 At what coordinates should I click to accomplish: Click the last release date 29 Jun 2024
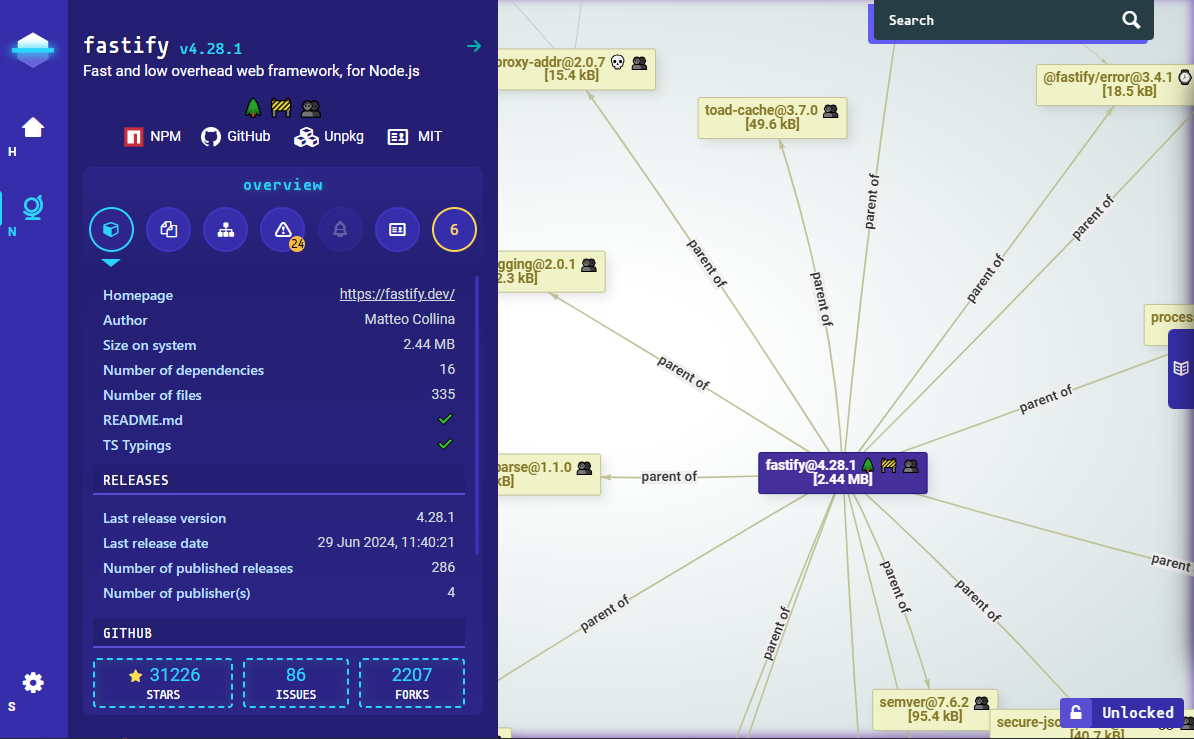386,542
